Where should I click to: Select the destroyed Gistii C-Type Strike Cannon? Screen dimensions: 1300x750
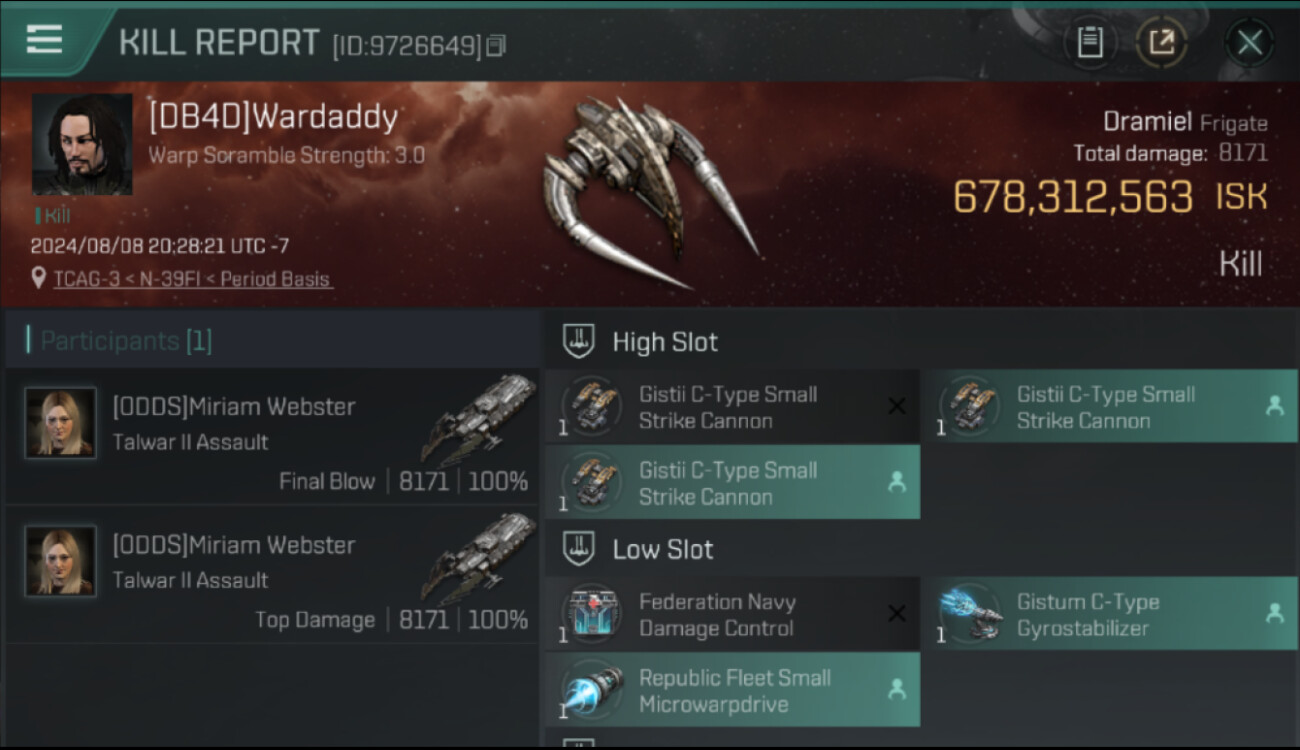point(732,407)
